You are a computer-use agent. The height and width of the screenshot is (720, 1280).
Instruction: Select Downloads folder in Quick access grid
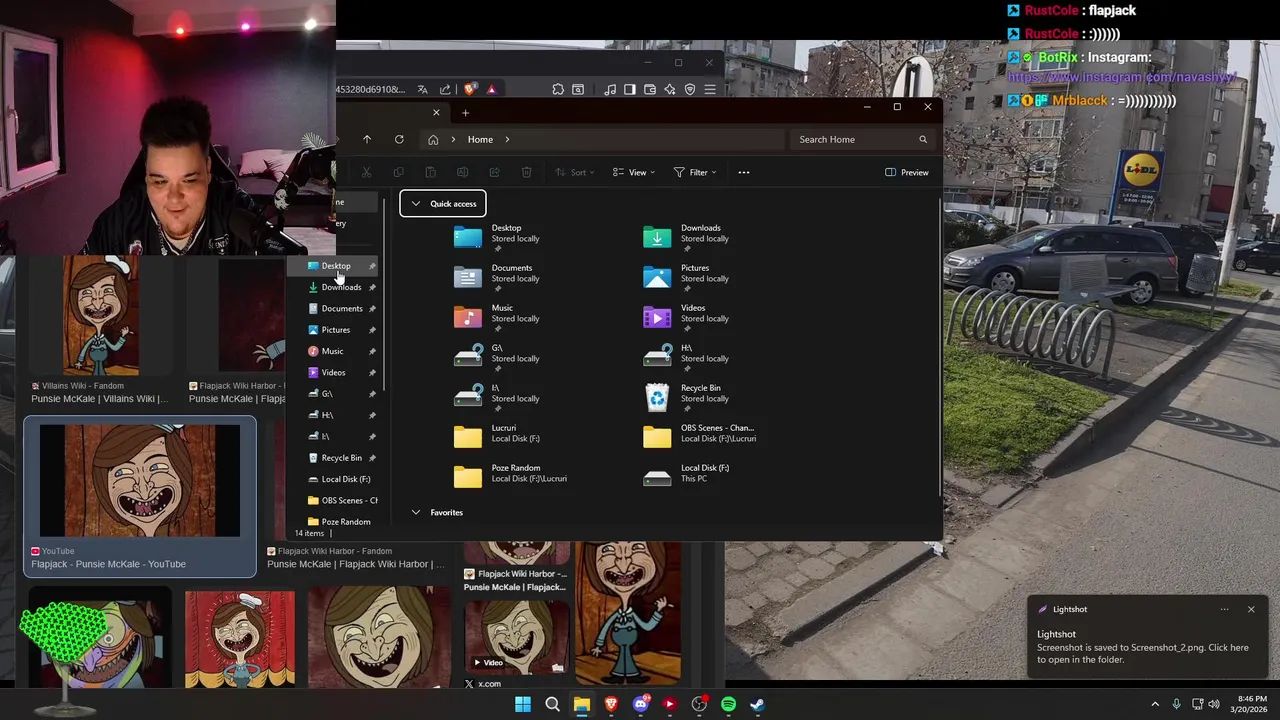coord(687,237)
